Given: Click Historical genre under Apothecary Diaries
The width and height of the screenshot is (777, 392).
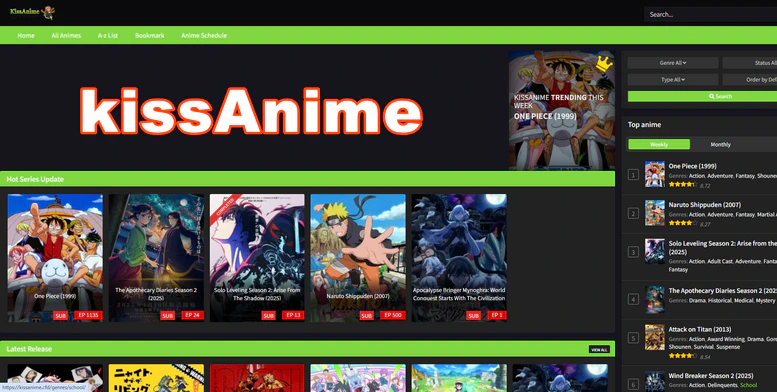Looking at the screenshot, I should (x=719, y=301).
